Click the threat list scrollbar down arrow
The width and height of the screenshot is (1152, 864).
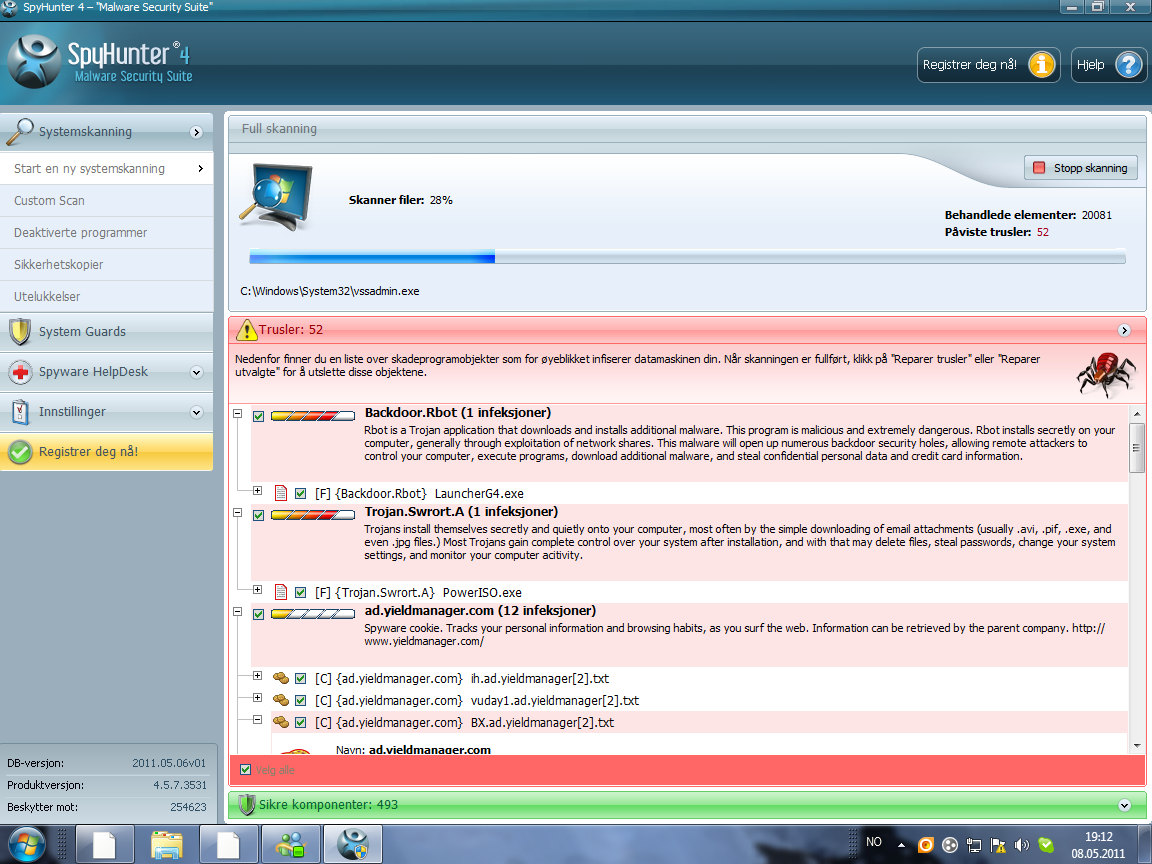(1137, 746)
